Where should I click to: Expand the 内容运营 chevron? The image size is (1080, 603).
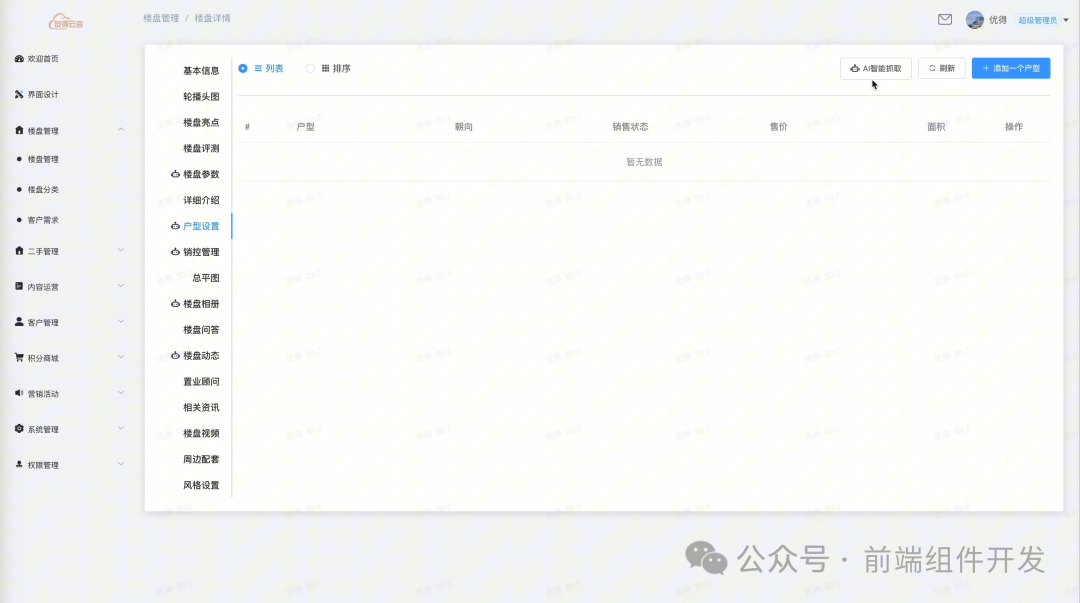tap(121, 285)
